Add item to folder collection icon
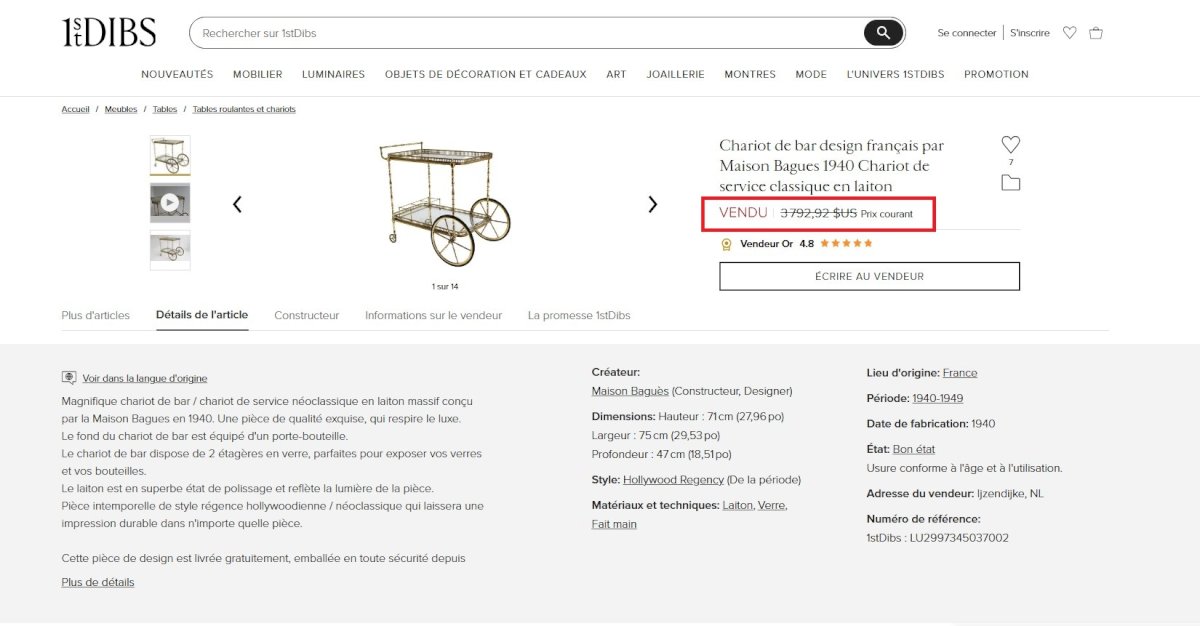The height and width of the screenshot is (626, 1200). pyautogui.click(x=1011, y=183)
